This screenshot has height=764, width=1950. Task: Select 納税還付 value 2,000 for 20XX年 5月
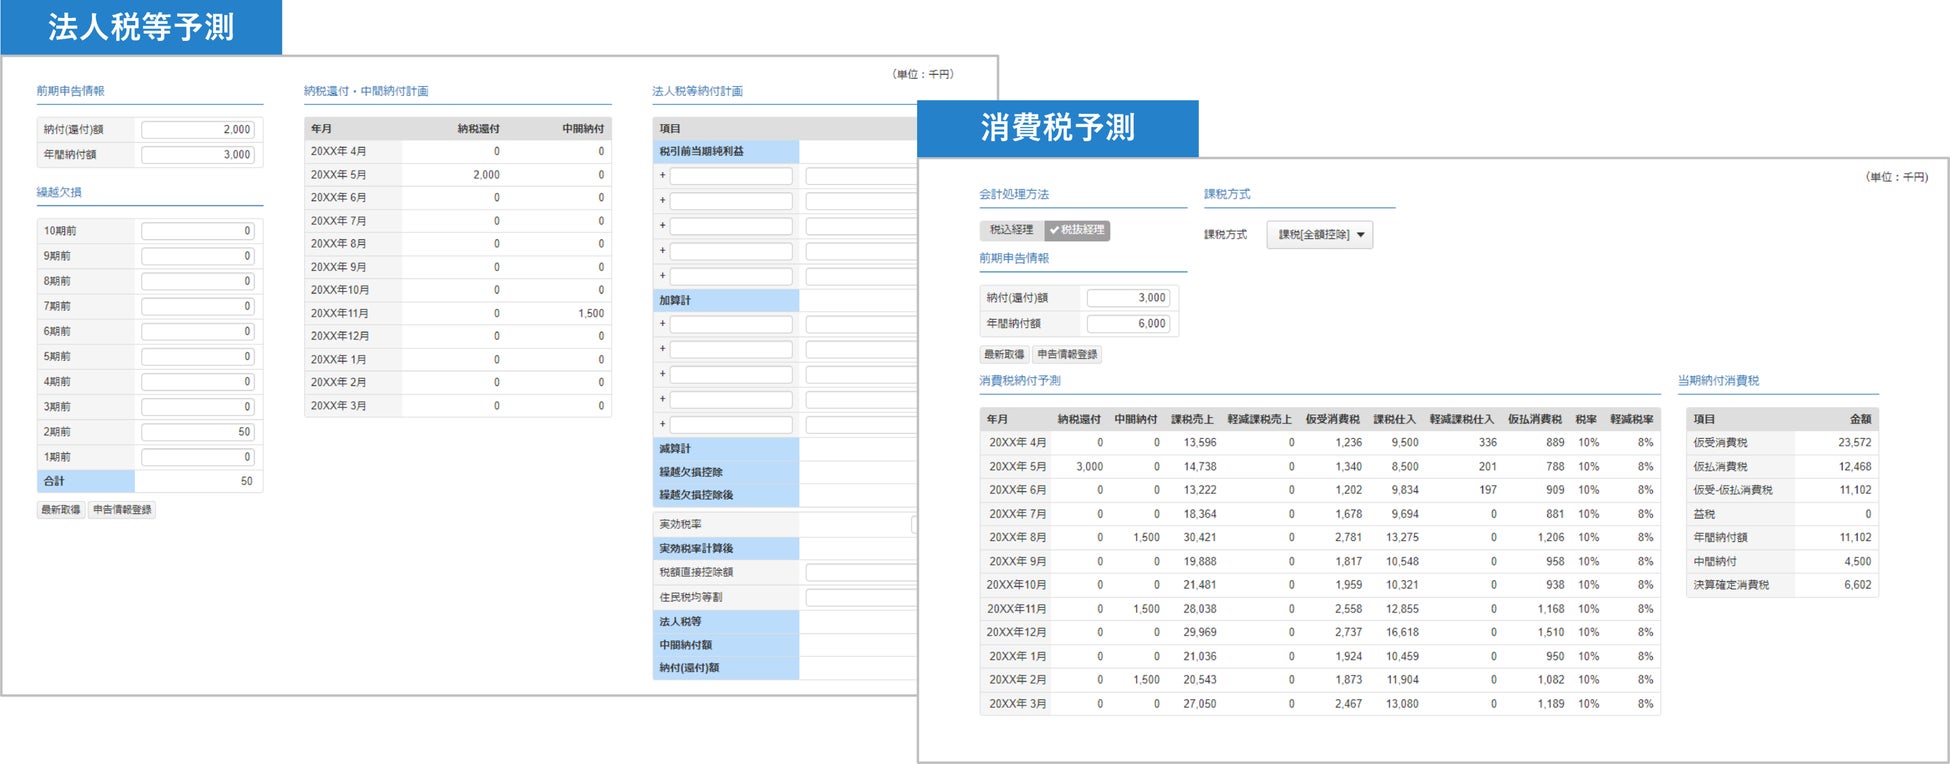tap(486, 175)
